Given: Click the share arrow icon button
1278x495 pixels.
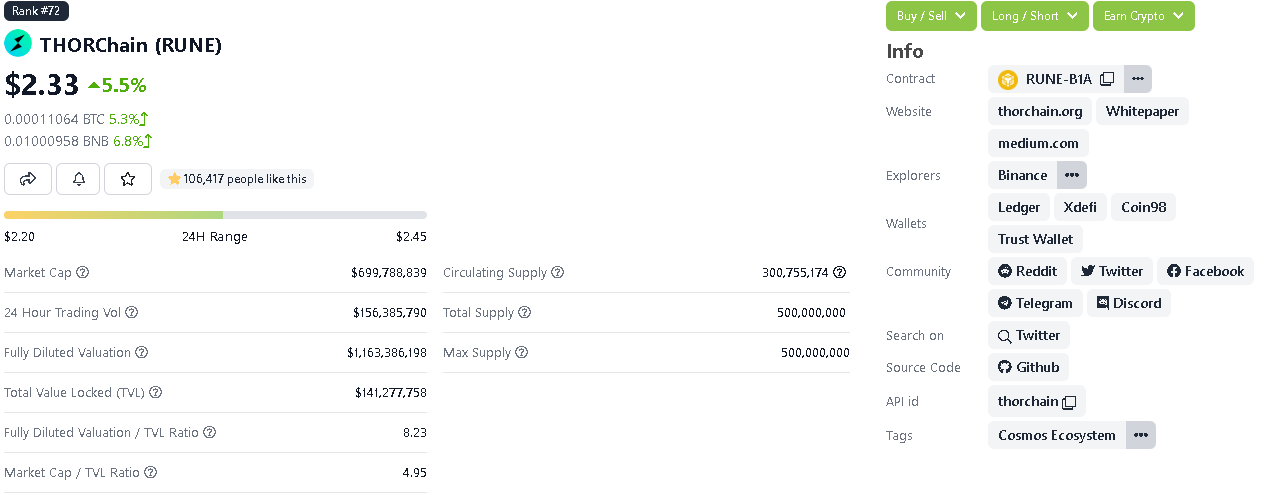Looking at the screenshot, I should click(x=28, y=179).
